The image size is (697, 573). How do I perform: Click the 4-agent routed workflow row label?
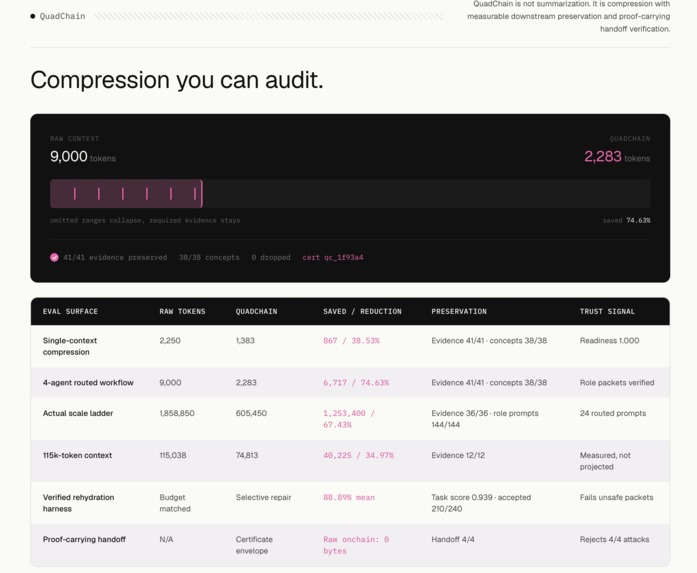pos(88,383)
